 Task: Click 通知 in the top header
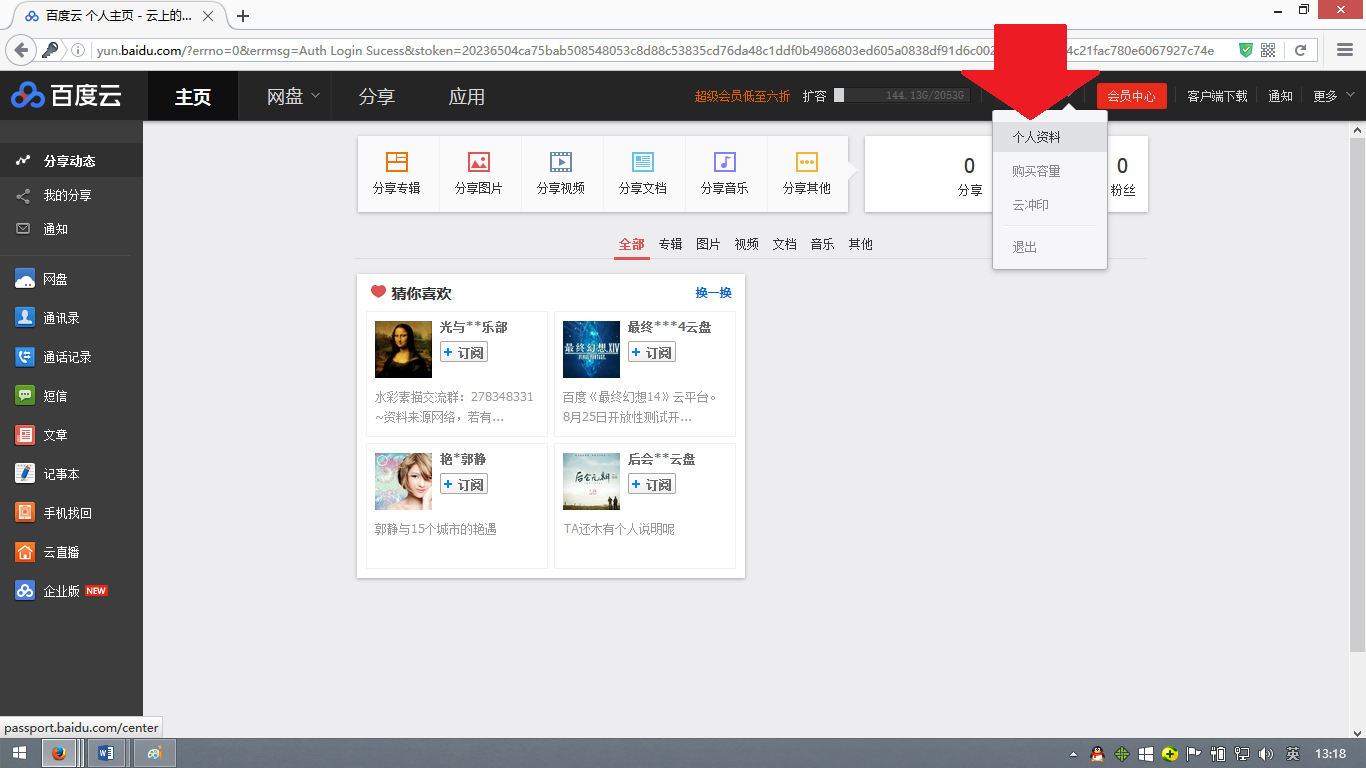pos(1280,96)
